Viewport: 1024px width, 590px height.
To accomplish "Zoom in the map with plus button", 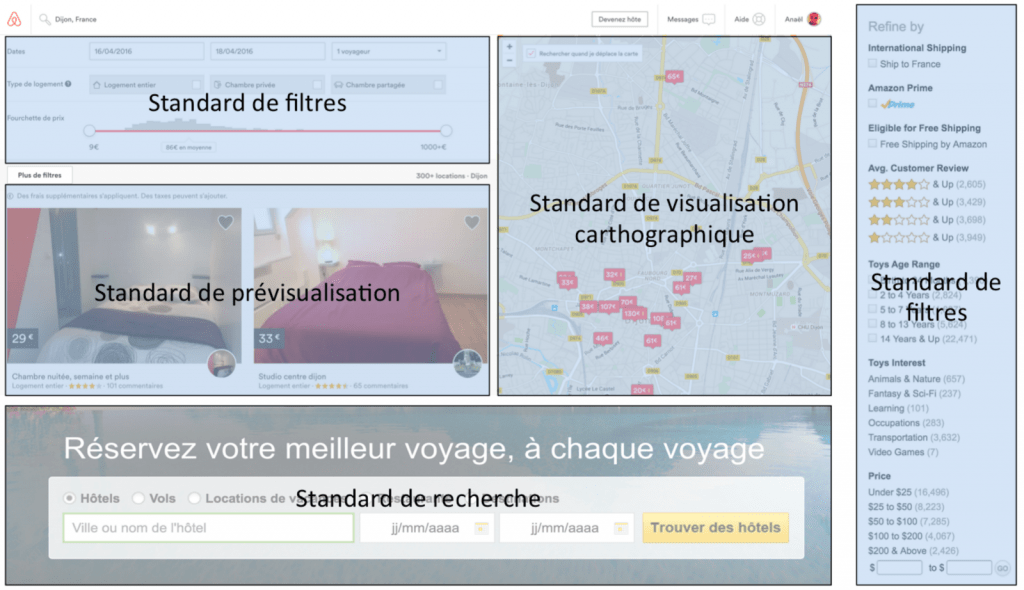I will [x=509, y=47].
